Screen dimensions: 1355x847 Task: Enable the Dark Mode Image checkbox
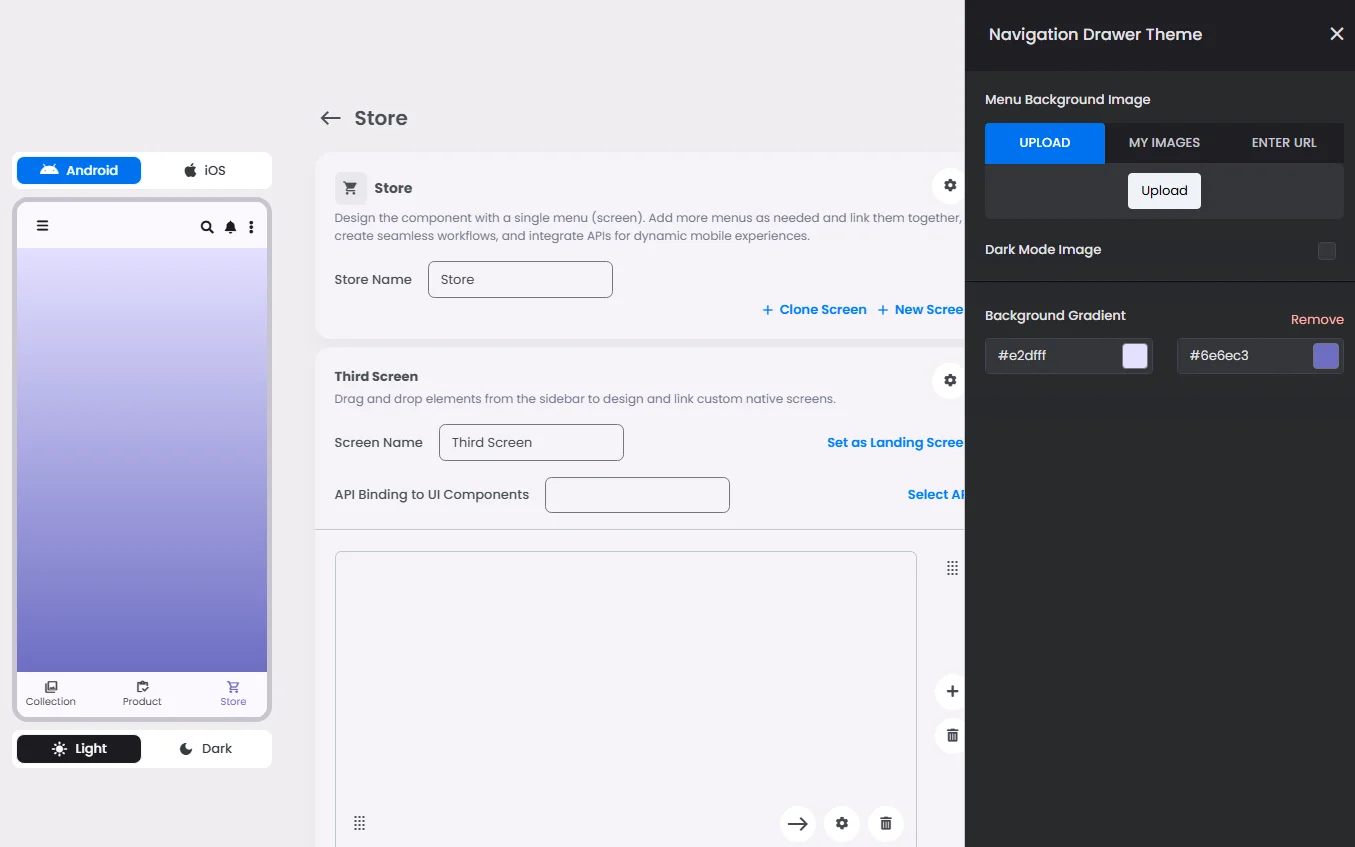coord(1326,250)
